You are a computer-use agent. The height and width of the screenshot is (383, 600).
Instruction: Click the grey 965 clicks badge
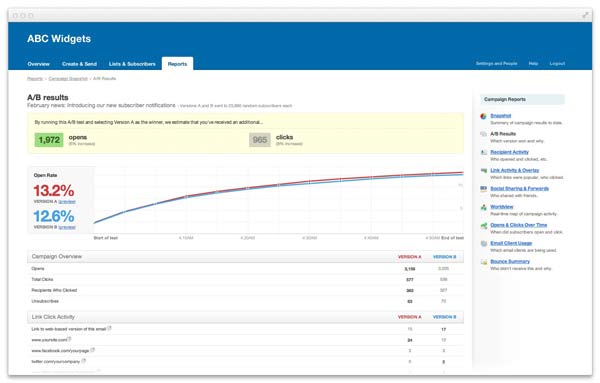tap(260, 140)
